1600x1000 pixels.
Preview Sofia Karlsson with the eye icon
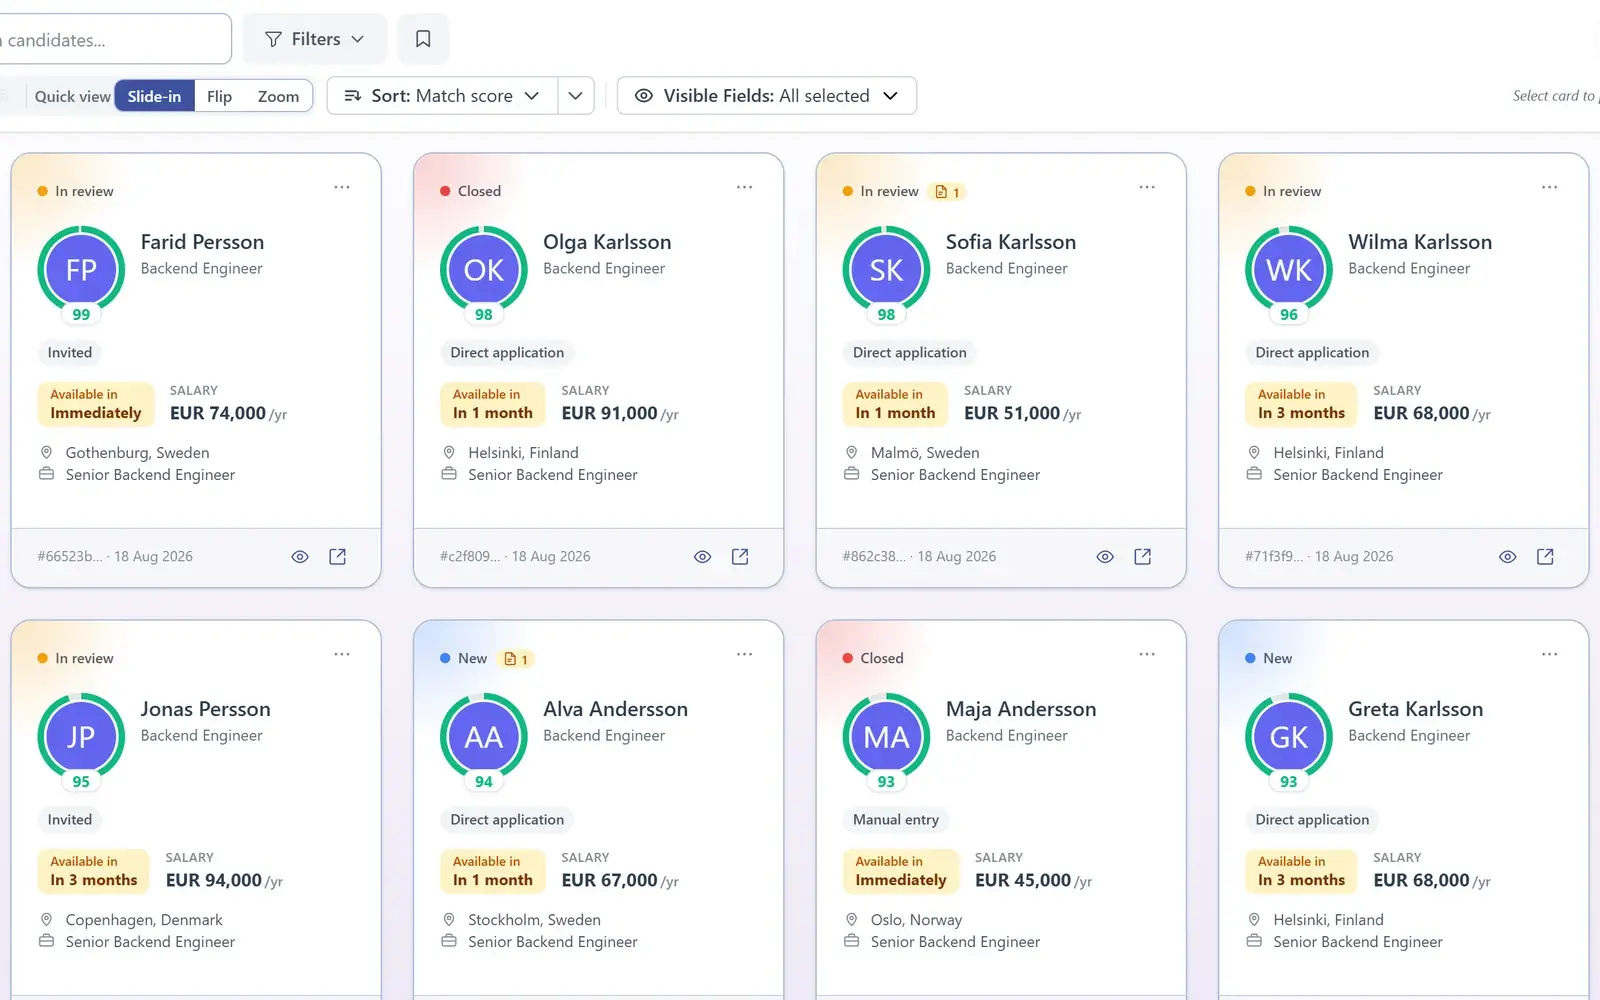coord(1105,557)
